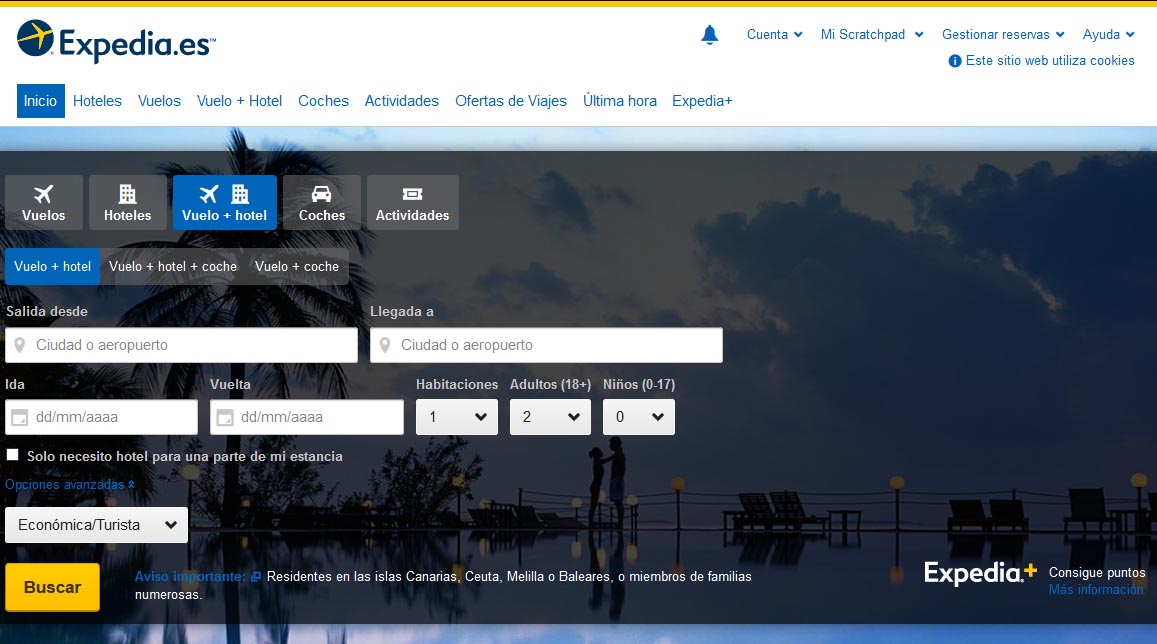
Task: Open the Habitaciones dropdown
Action: tap(457, 417)
